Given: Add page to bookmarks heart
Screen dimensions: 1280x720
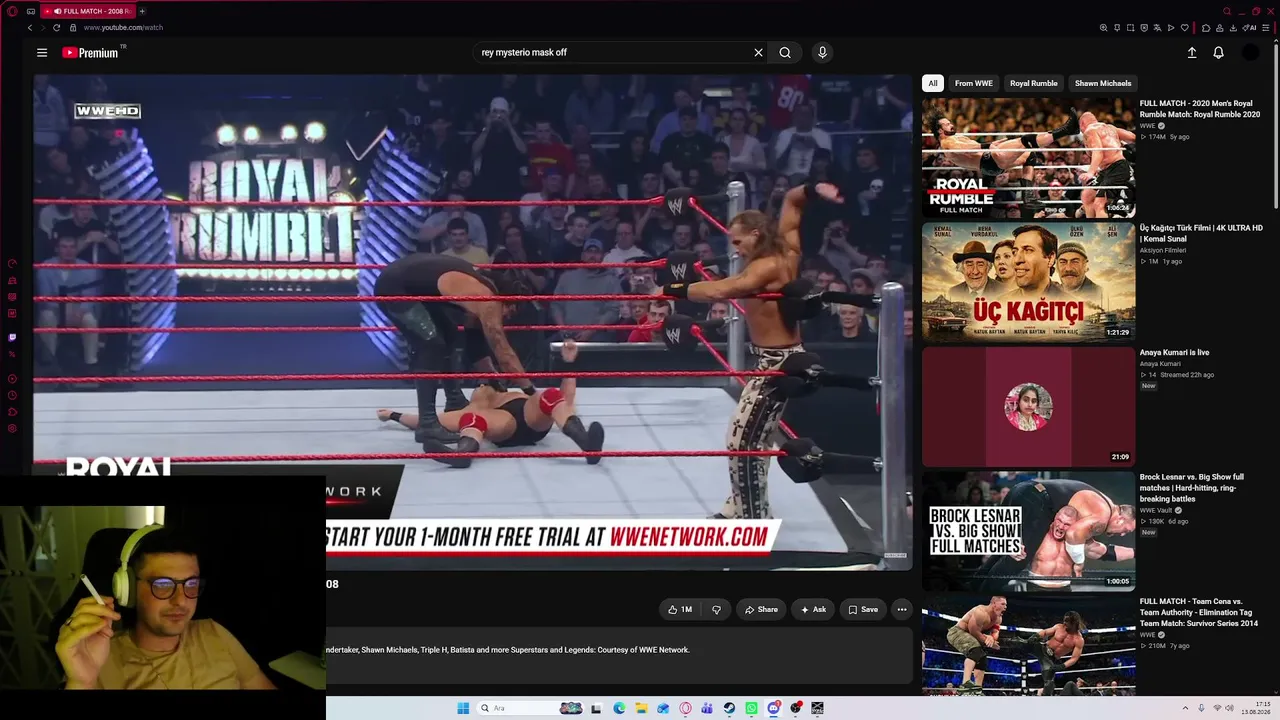Looking at the screenshot, I should 1185,28.
